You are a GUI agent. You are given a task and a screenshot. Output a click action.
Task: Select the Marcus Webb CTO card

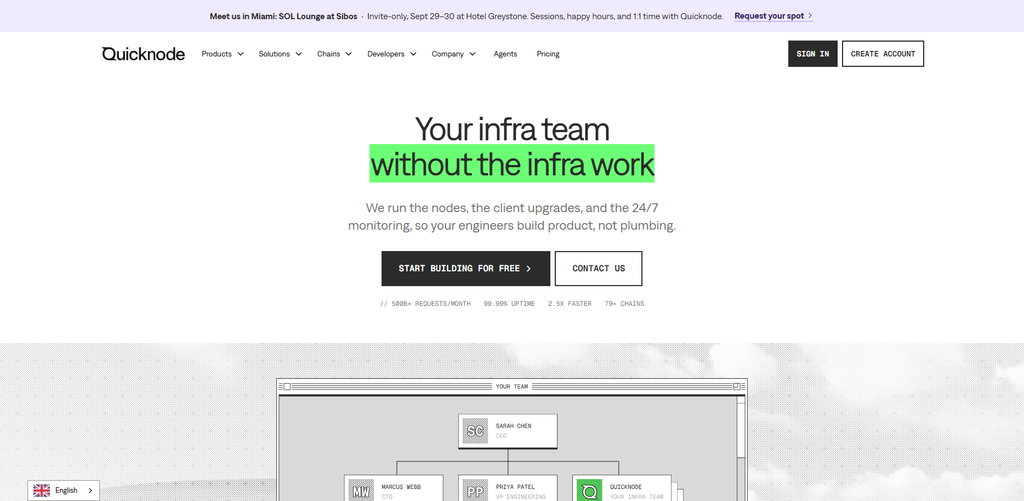394,488
